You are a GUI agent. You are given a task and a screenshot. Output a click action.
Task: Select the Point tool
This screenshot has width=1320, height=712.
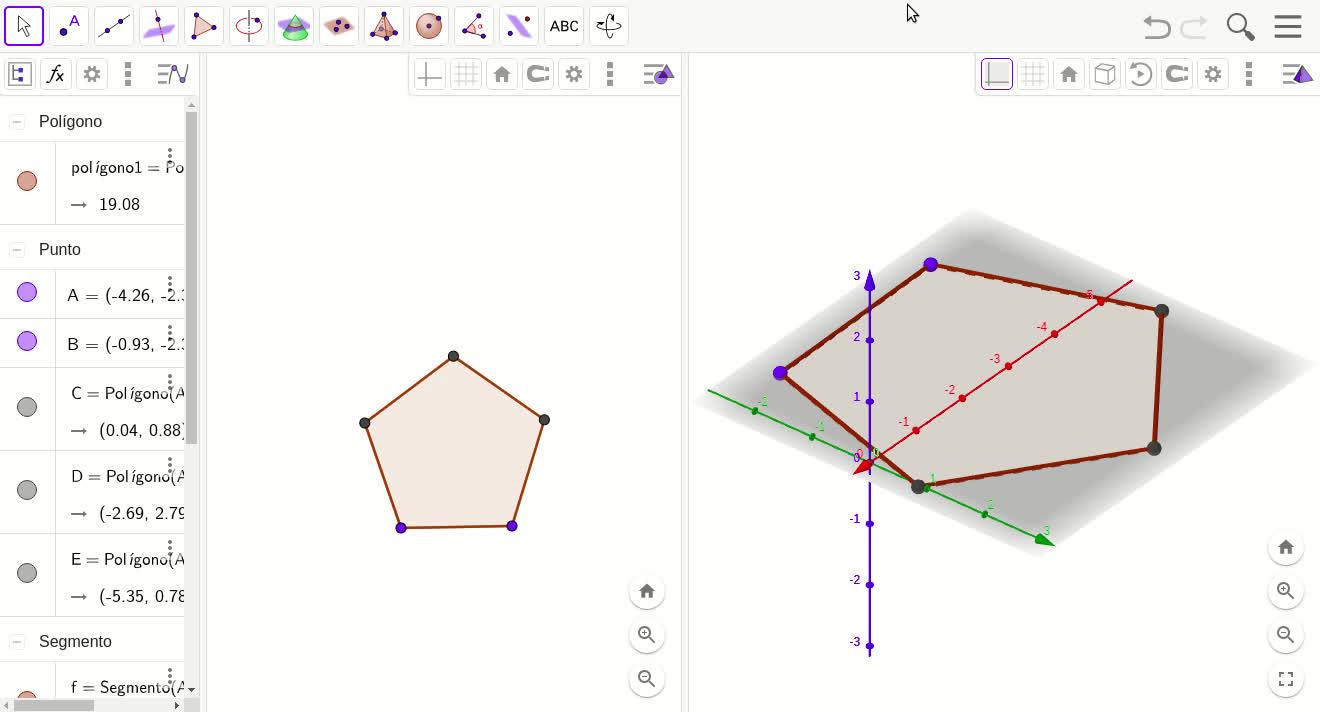tap(69, 26)
